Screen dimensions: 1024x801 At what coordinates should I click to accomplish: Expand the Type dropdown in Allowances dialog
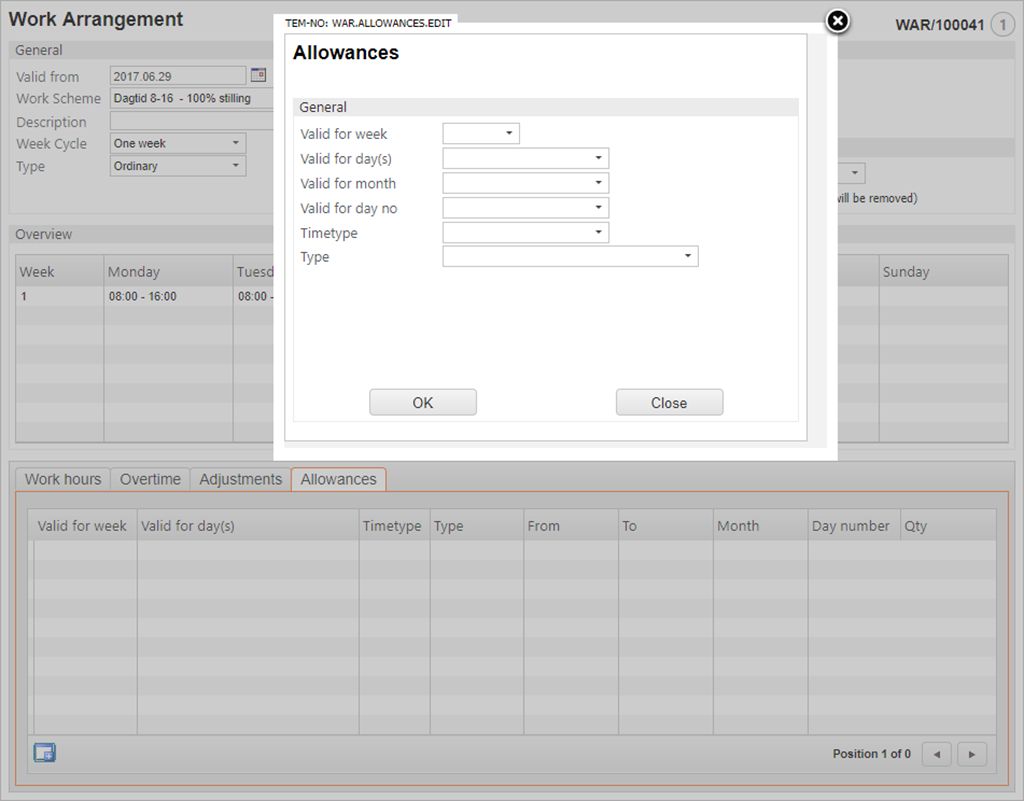[570, 257]
